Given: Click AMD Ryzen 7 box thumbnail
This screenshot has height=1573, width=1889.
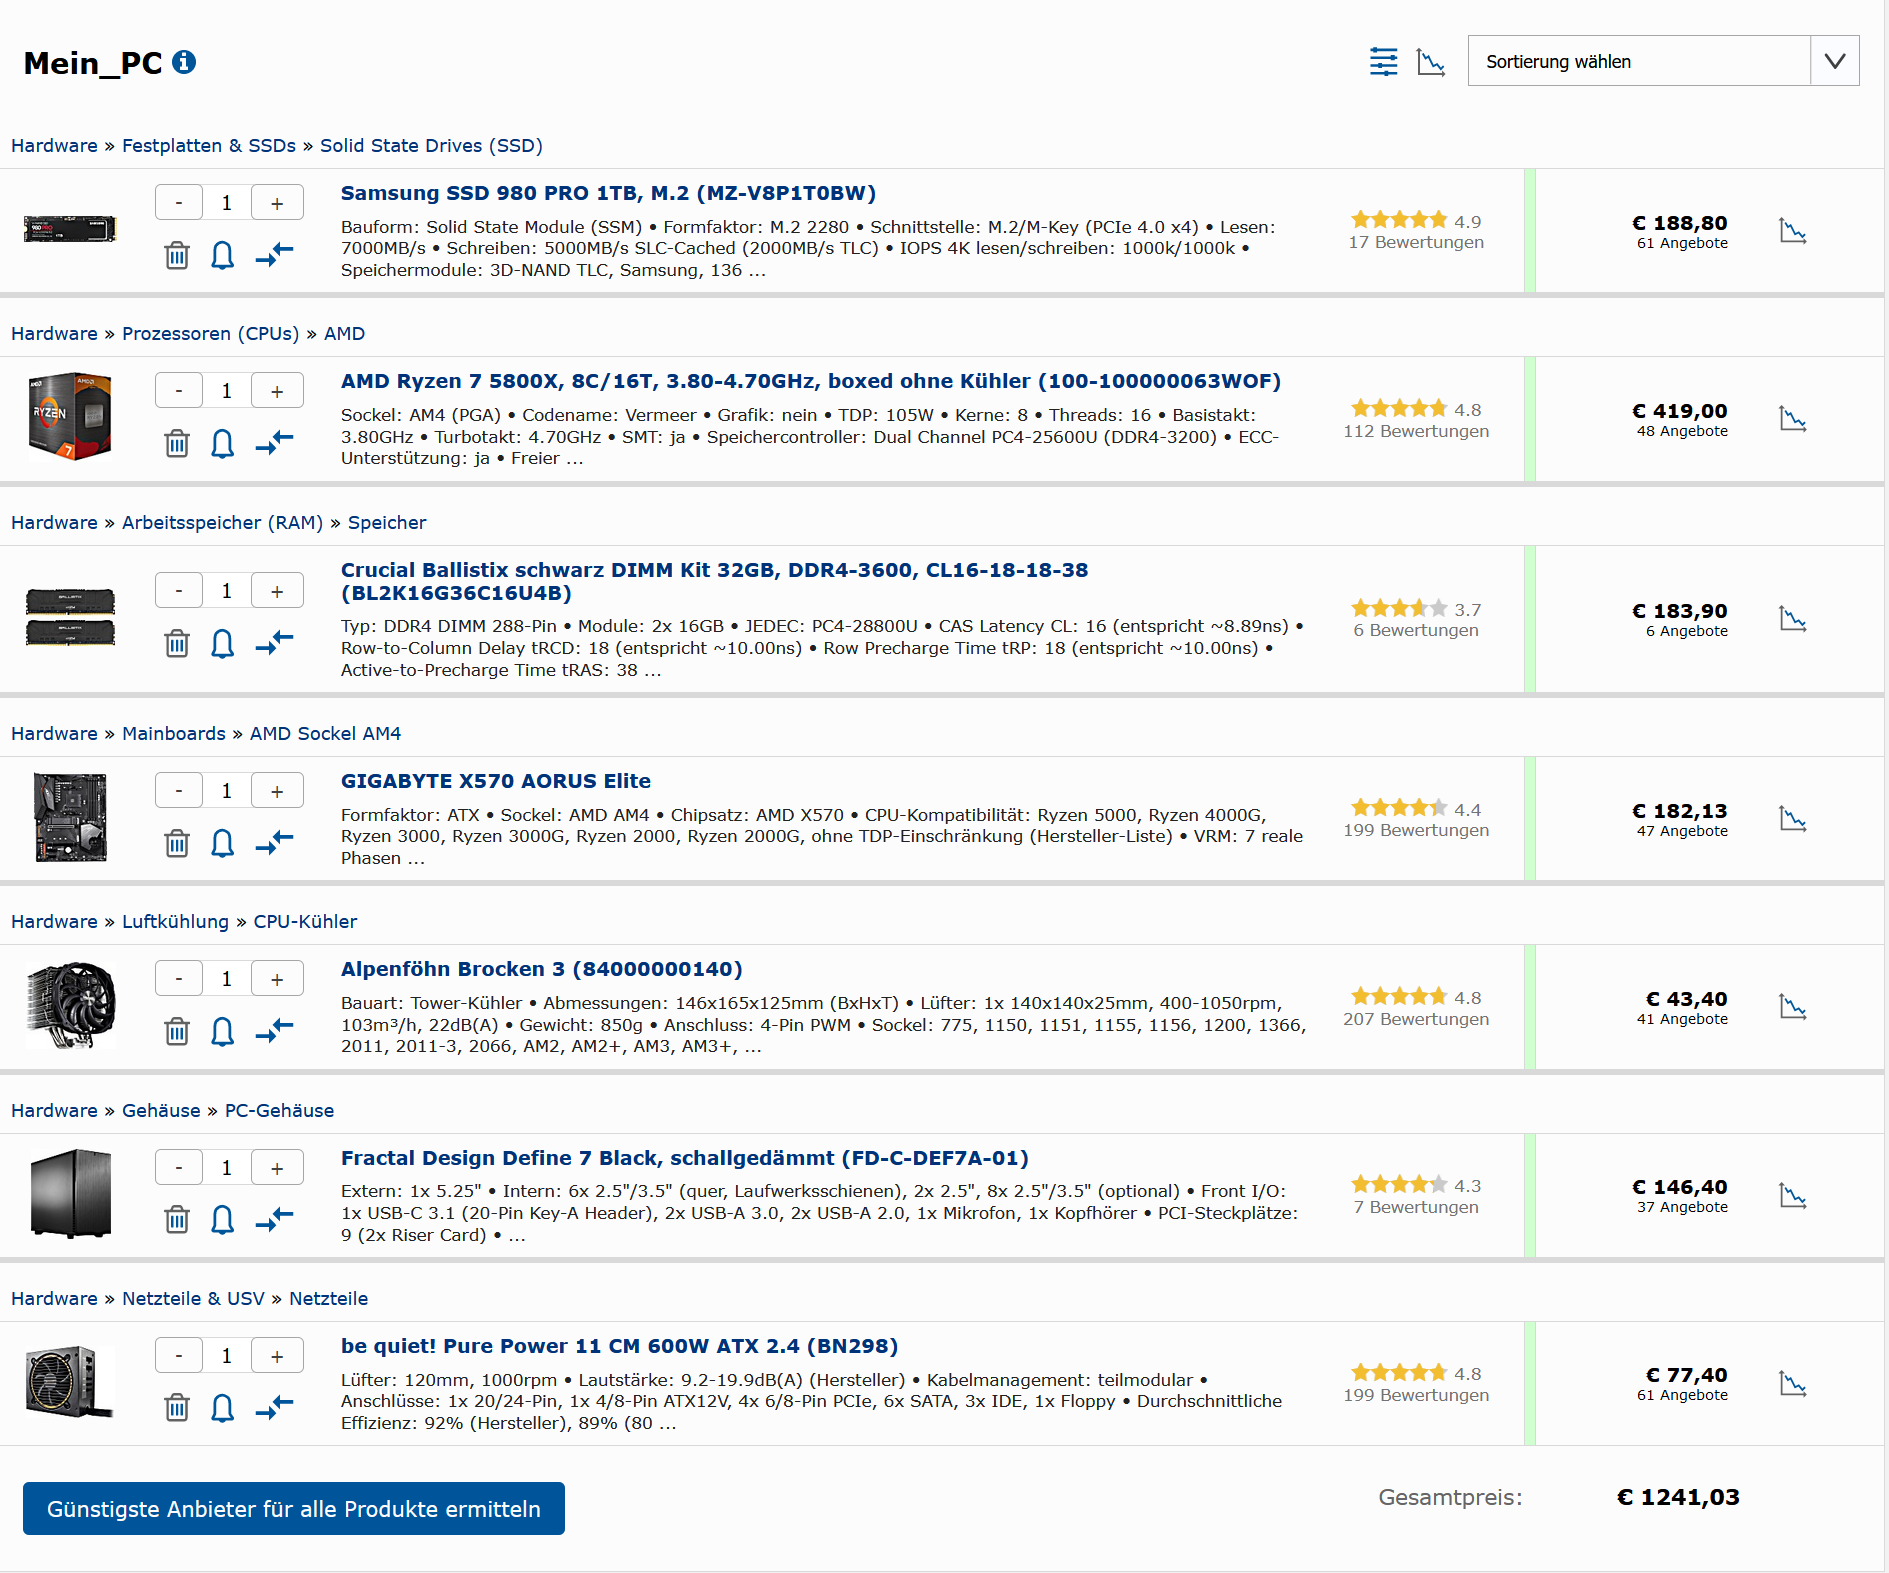Looking at the screenshot, I should pyautogui.click(x=70, y=416).
